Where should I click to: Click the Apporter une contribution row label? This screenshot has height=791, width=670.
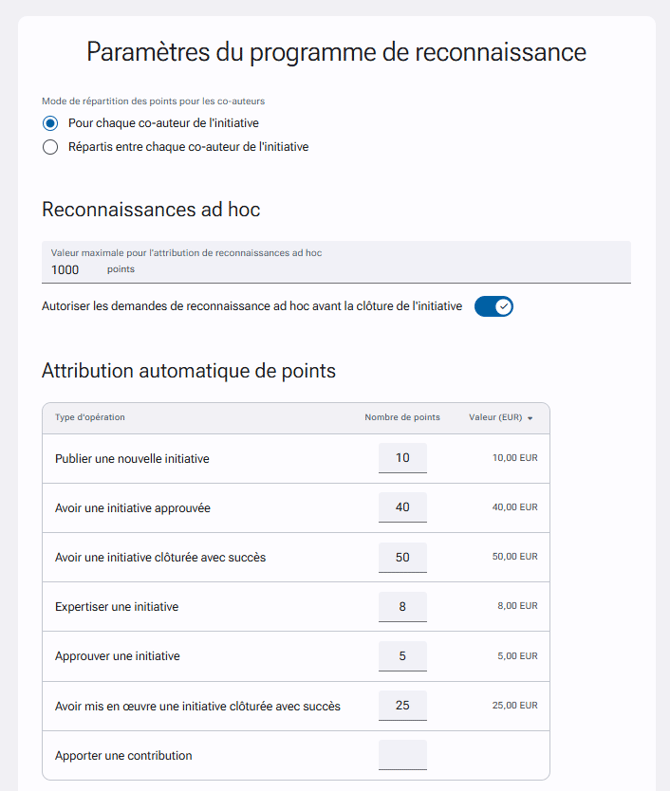coord(124,756)
